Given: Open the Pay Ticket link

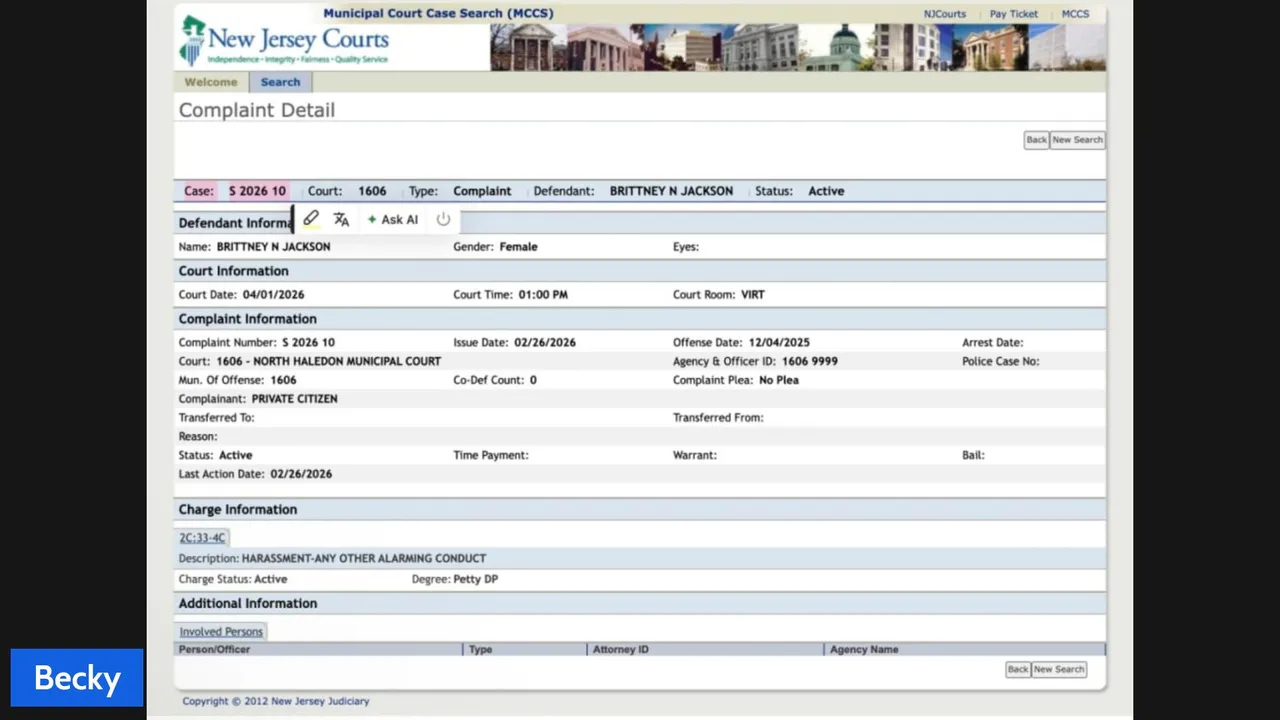Looking at the screenshot, I should tap(1014, 14).
